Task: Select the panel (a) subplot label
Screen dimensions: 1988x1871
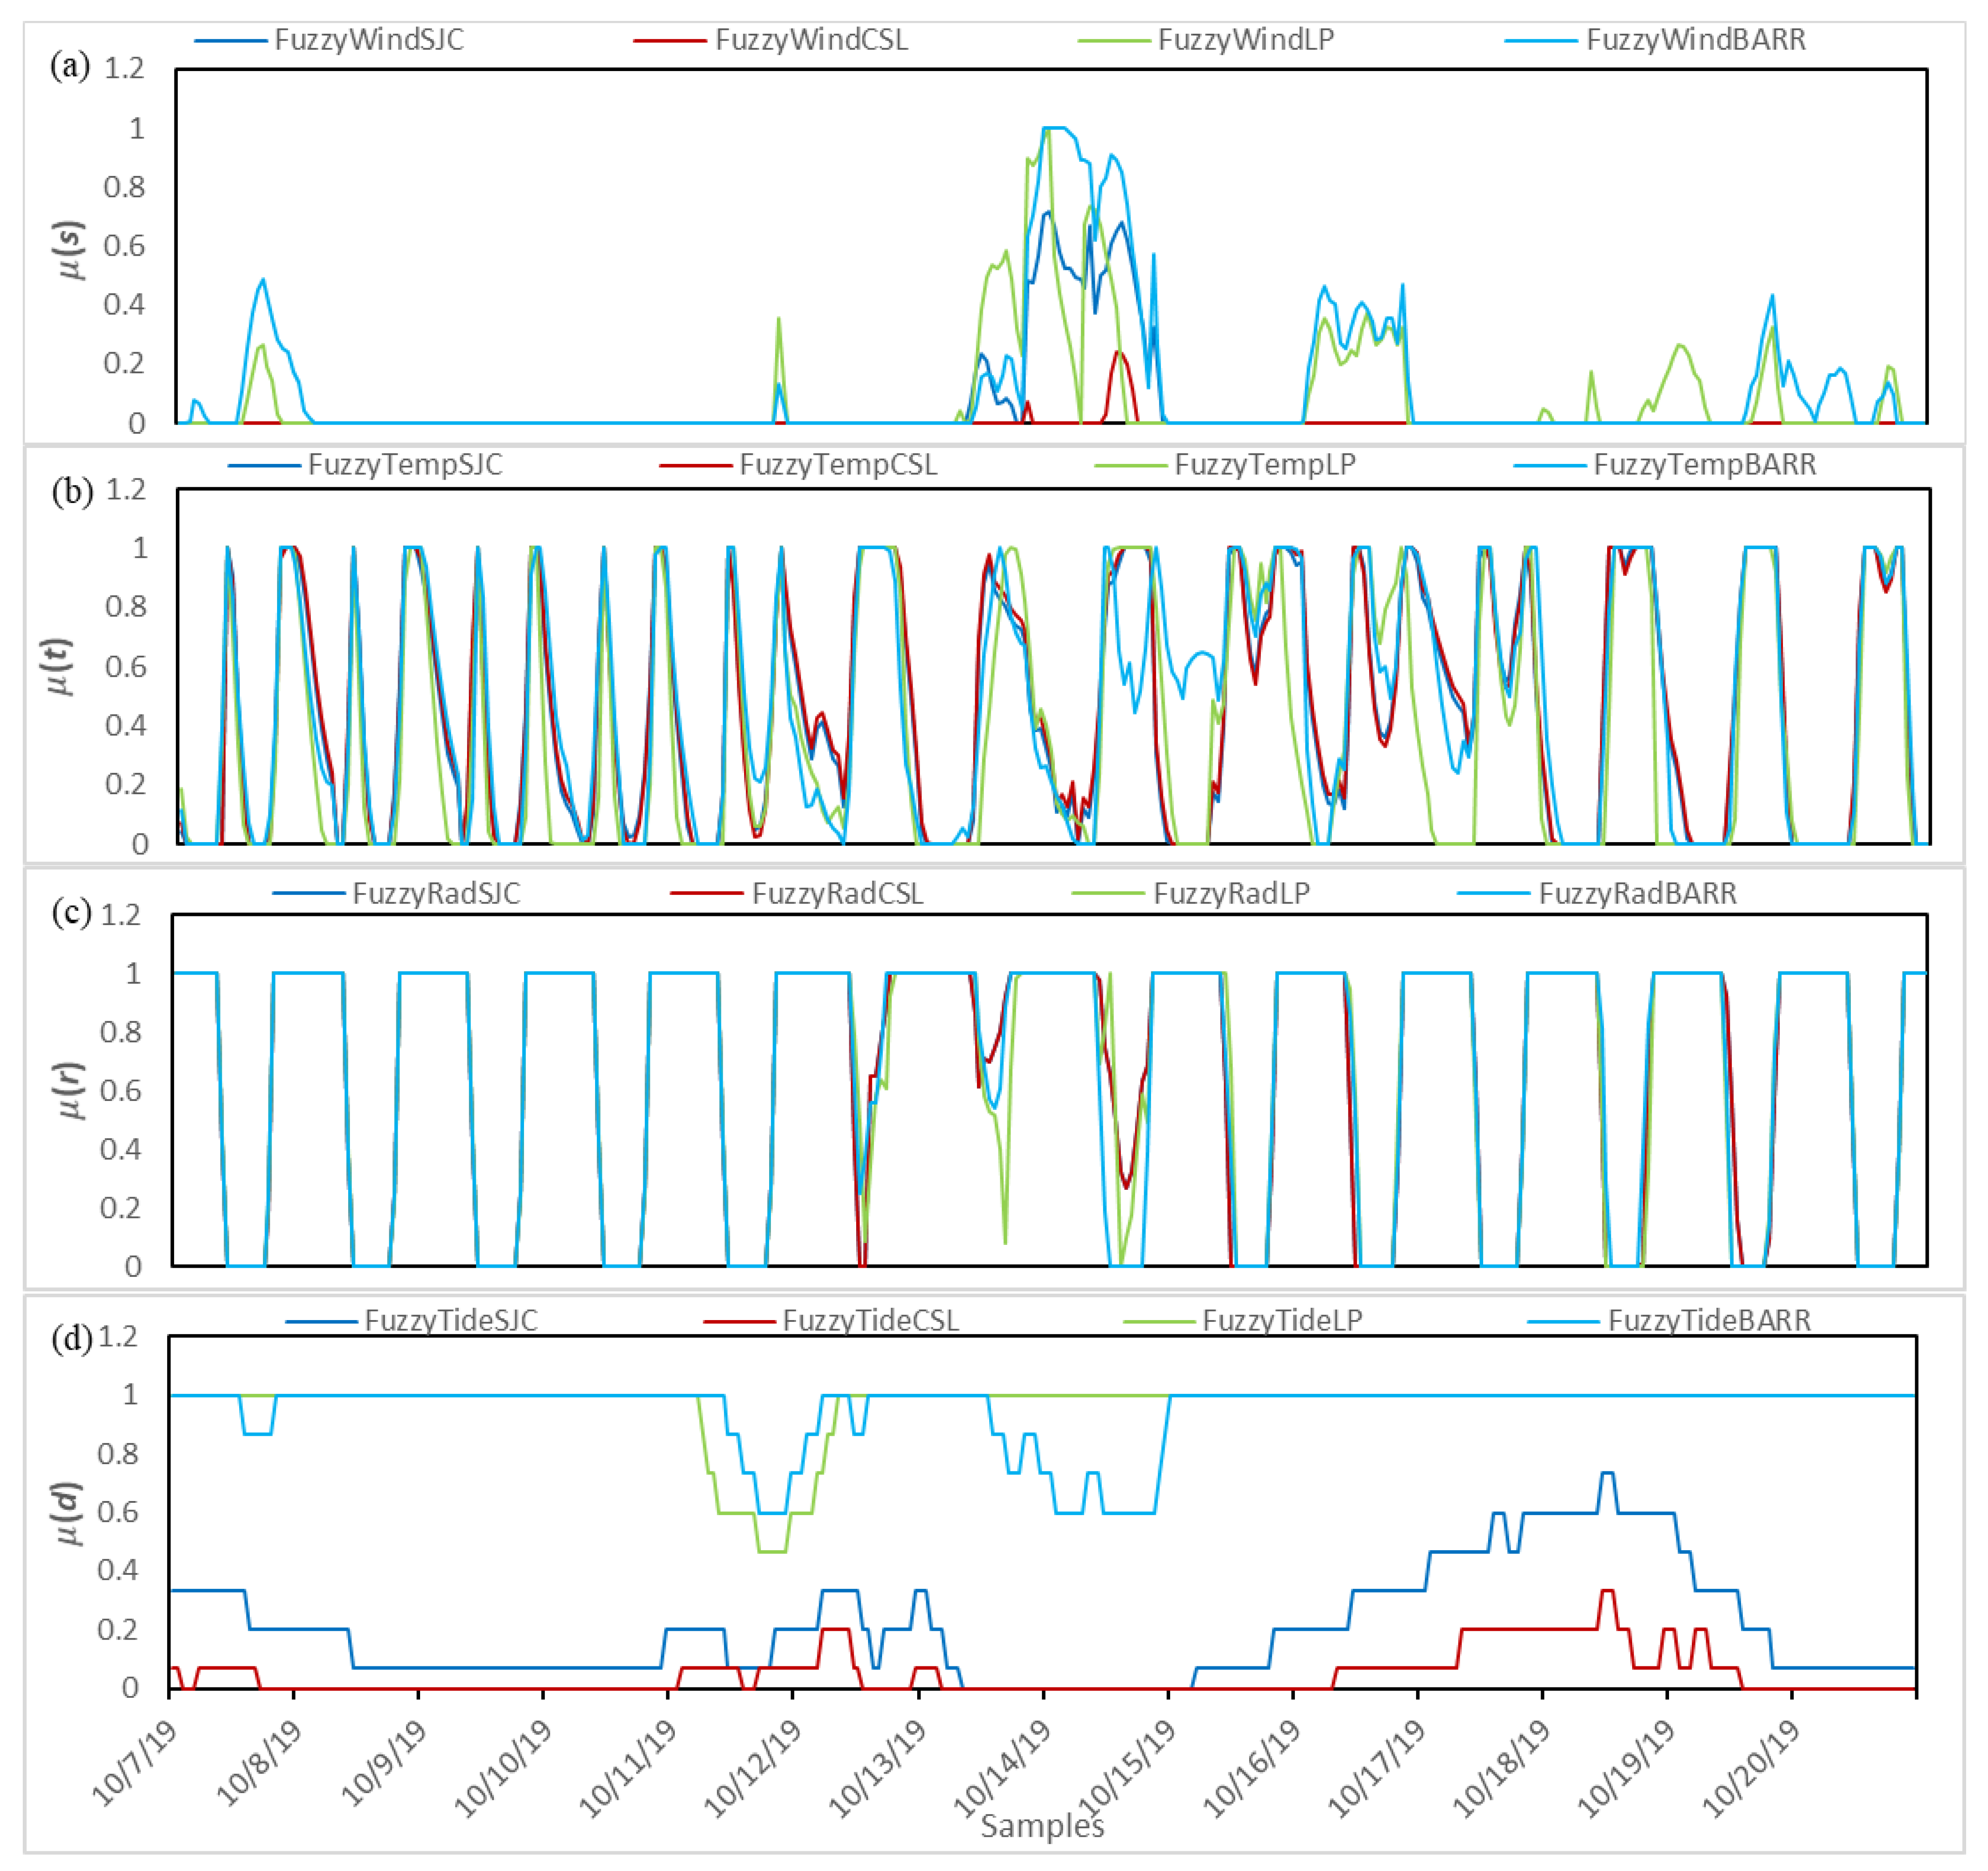Action: tap(70, 67)
